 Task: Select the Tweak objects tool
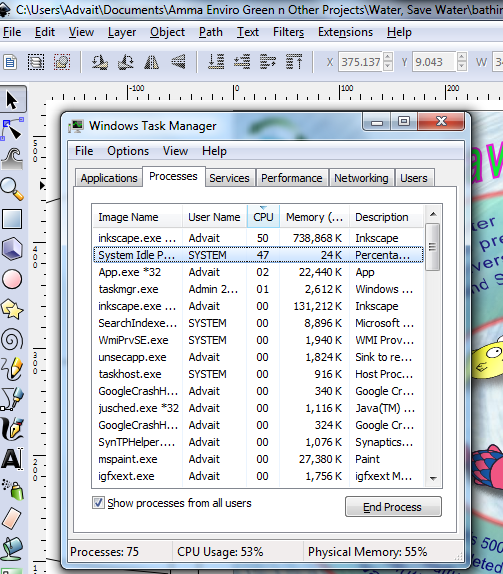click(12, 159)
